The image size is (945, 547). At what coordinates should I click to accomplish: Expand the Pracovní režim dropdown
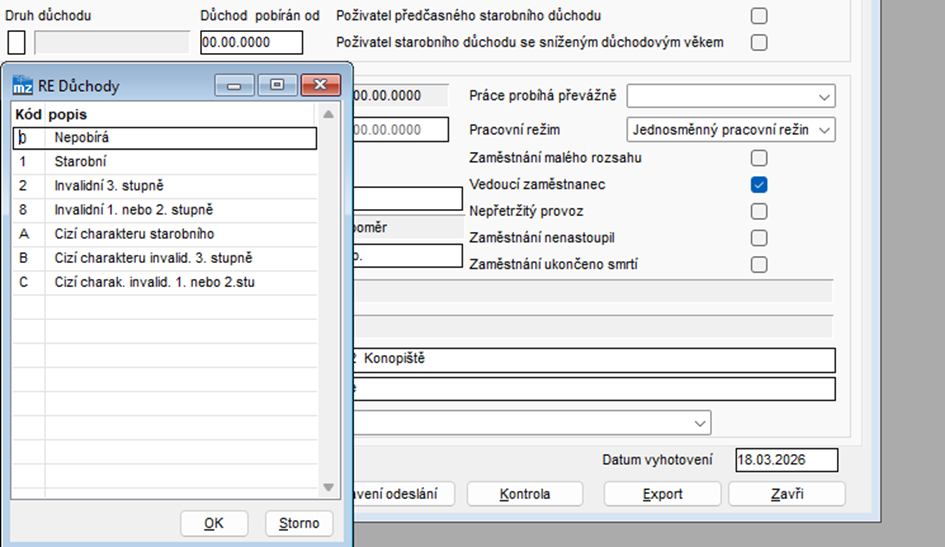[730, 130]
